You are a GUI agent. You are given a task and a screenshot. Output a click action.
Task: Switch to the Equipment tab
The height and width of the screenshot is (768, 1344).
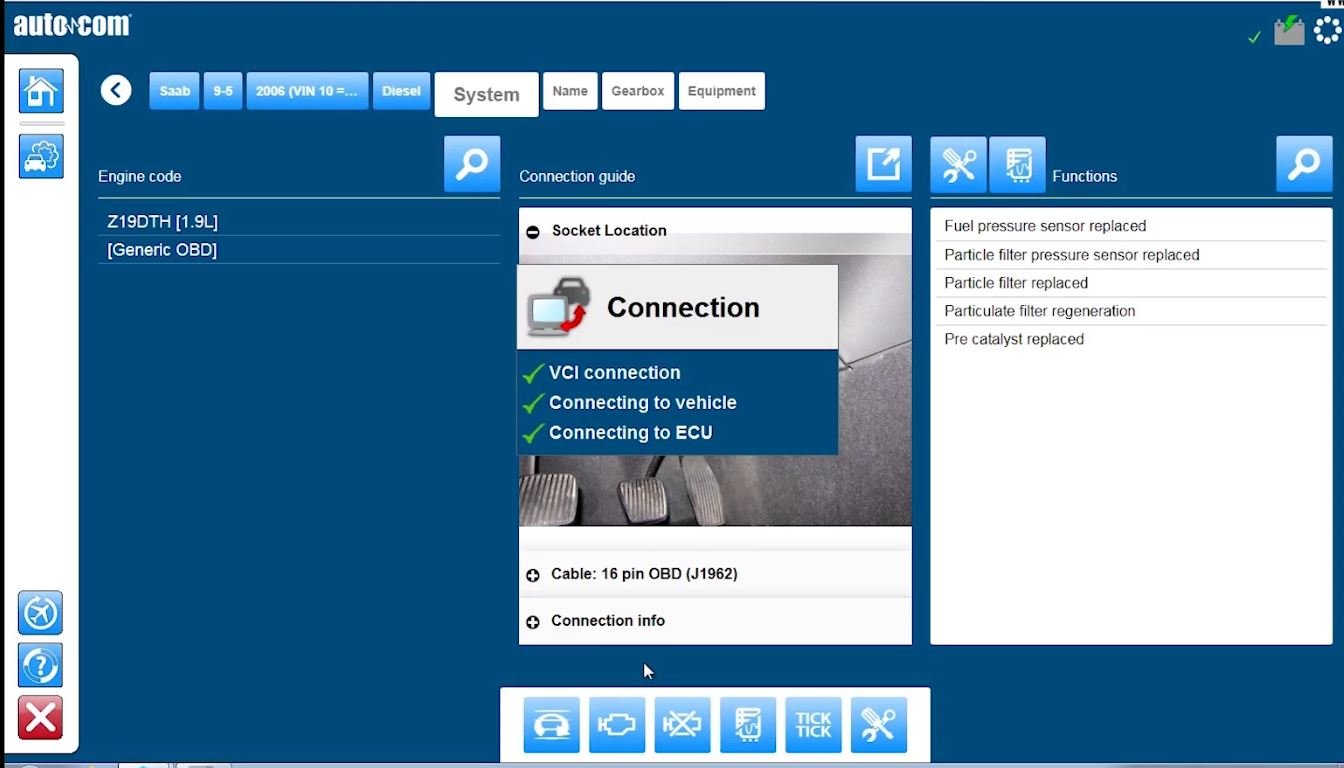[x=721, y=91]
